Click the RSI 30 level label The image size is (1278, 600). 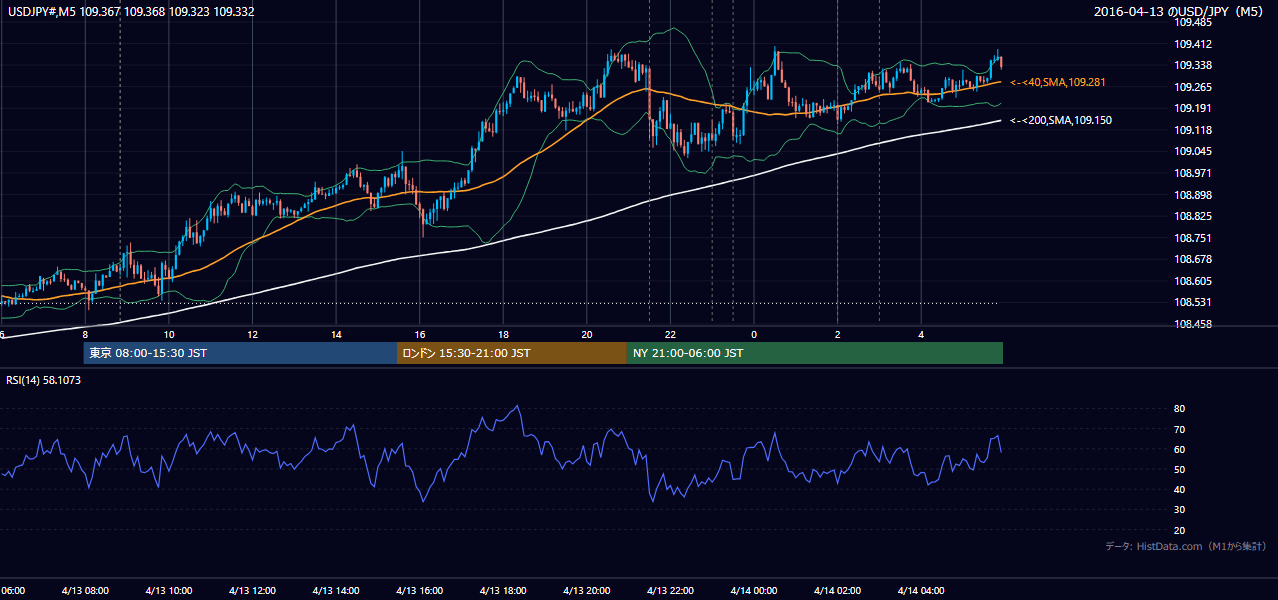click(1180, 510)
